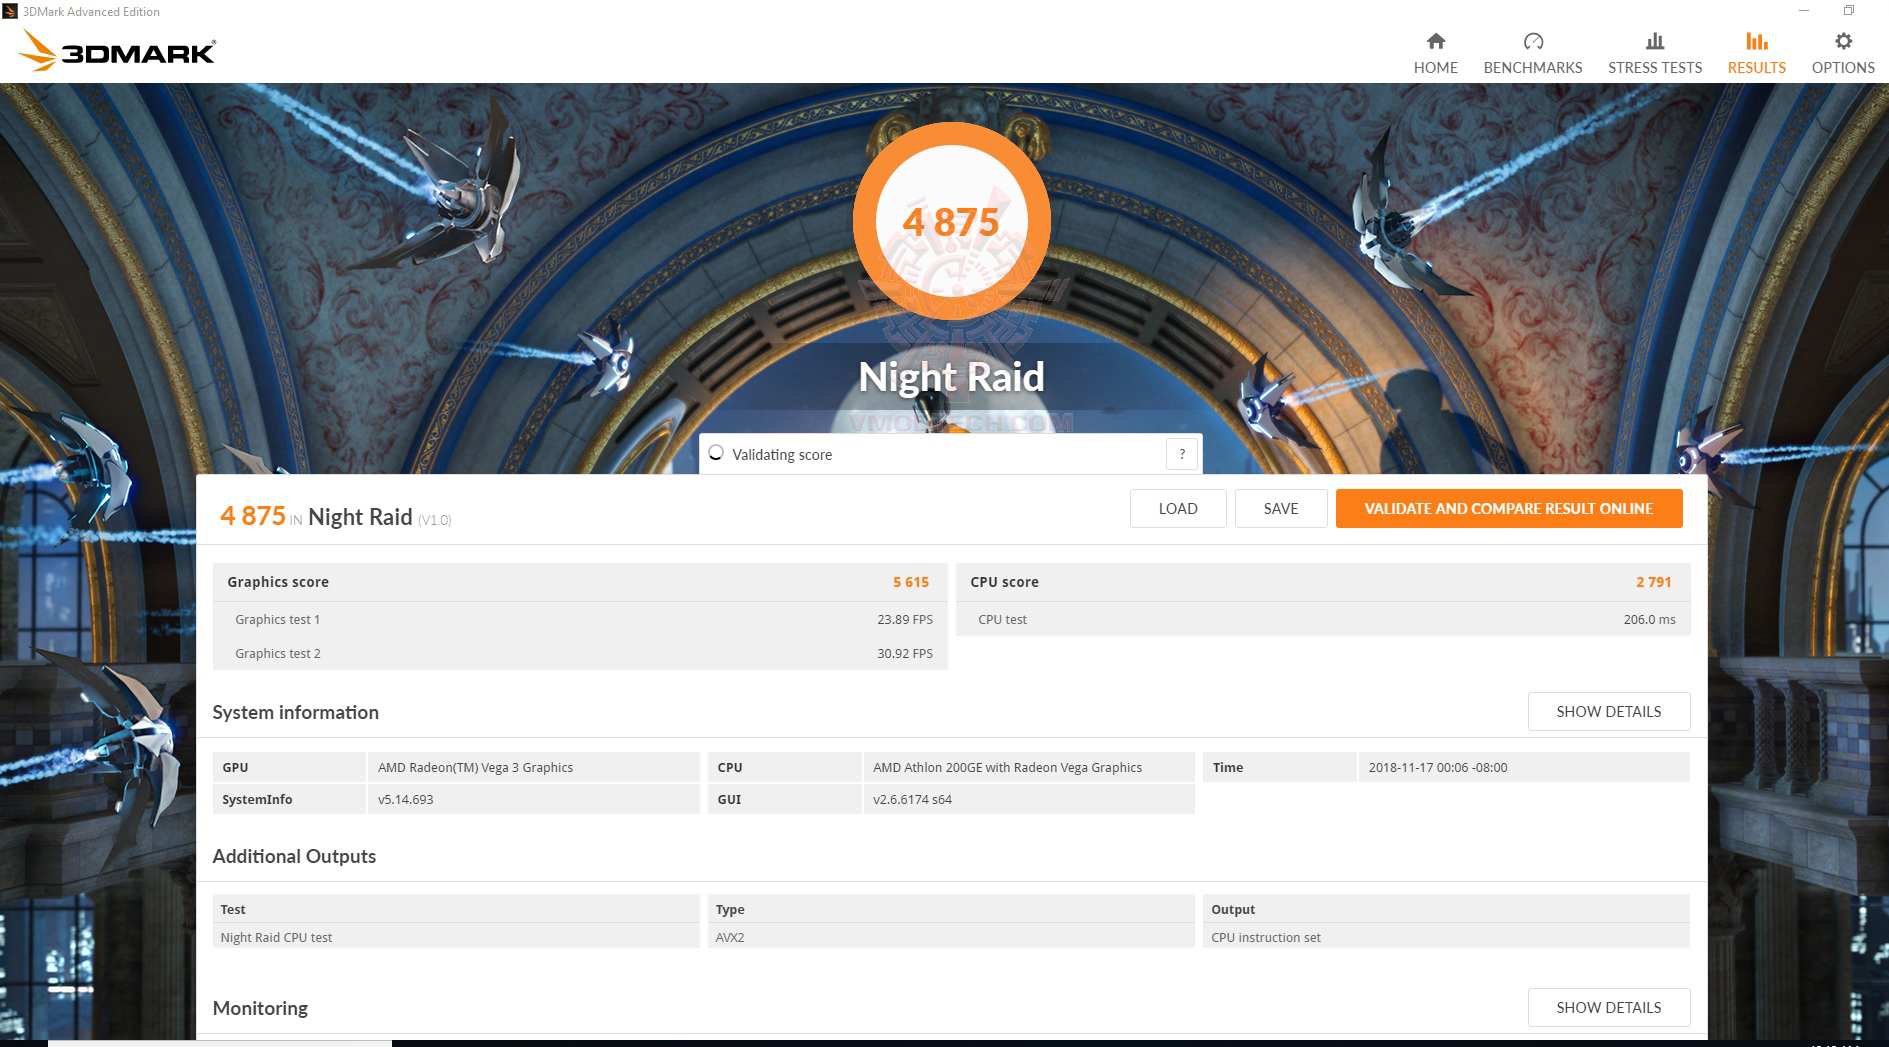Click the Type column header
Viewport: 1889px width, 1047px height.
(730, 909)
